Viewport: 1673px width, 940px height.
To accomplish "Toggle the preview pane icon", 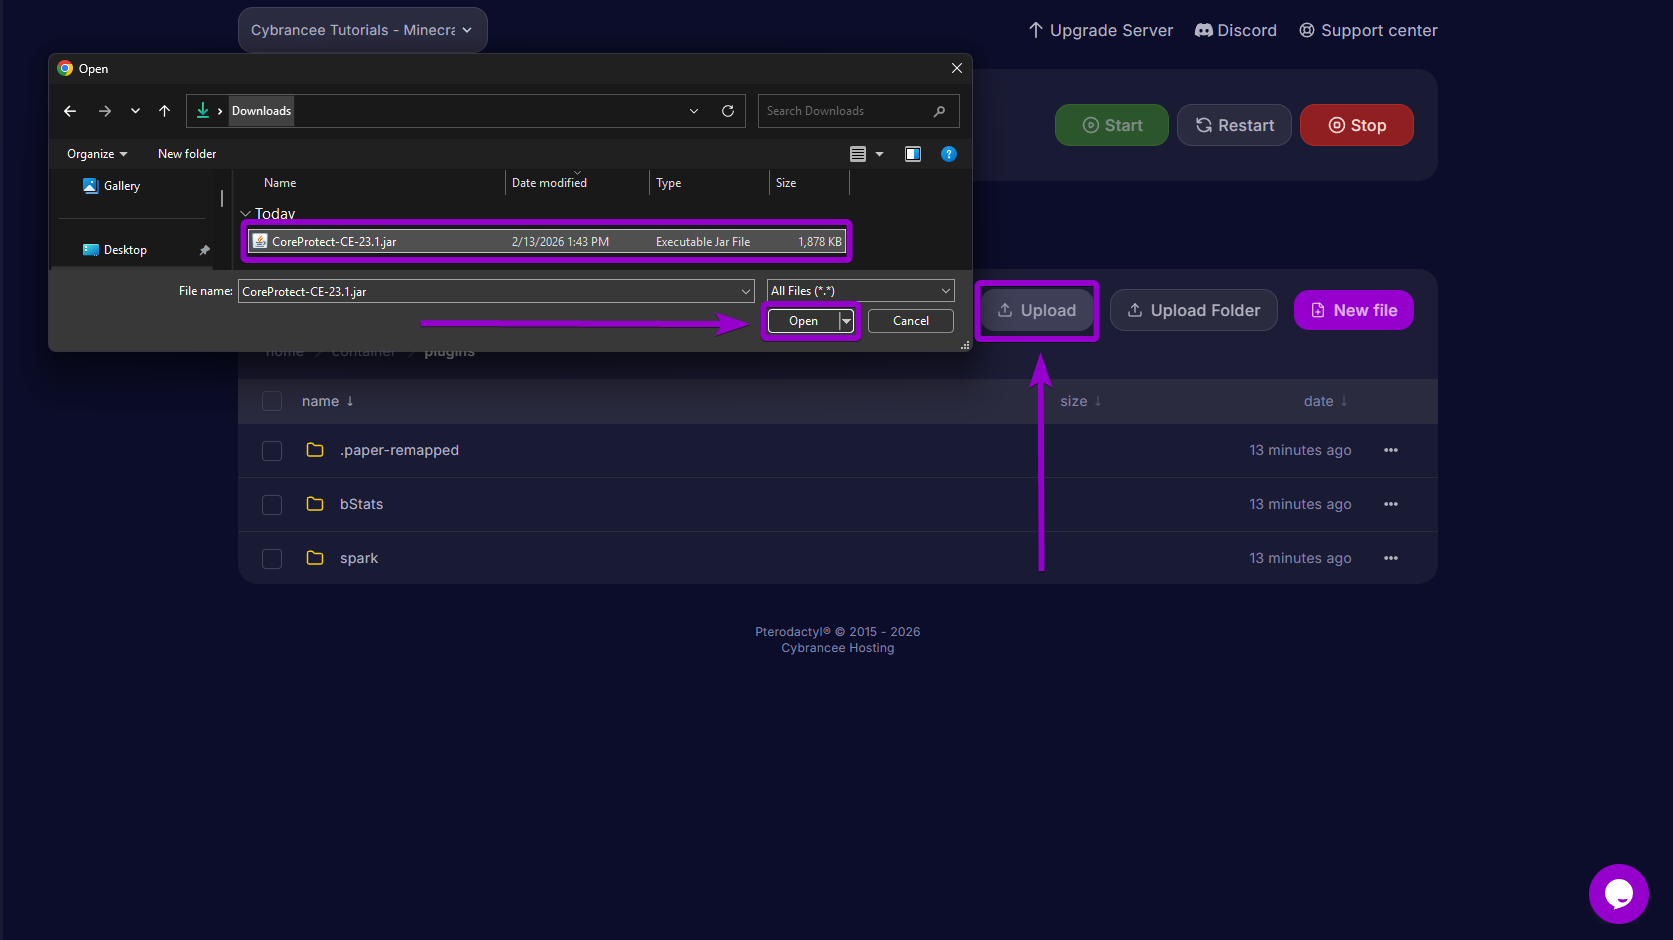I will tap(913, 154).
